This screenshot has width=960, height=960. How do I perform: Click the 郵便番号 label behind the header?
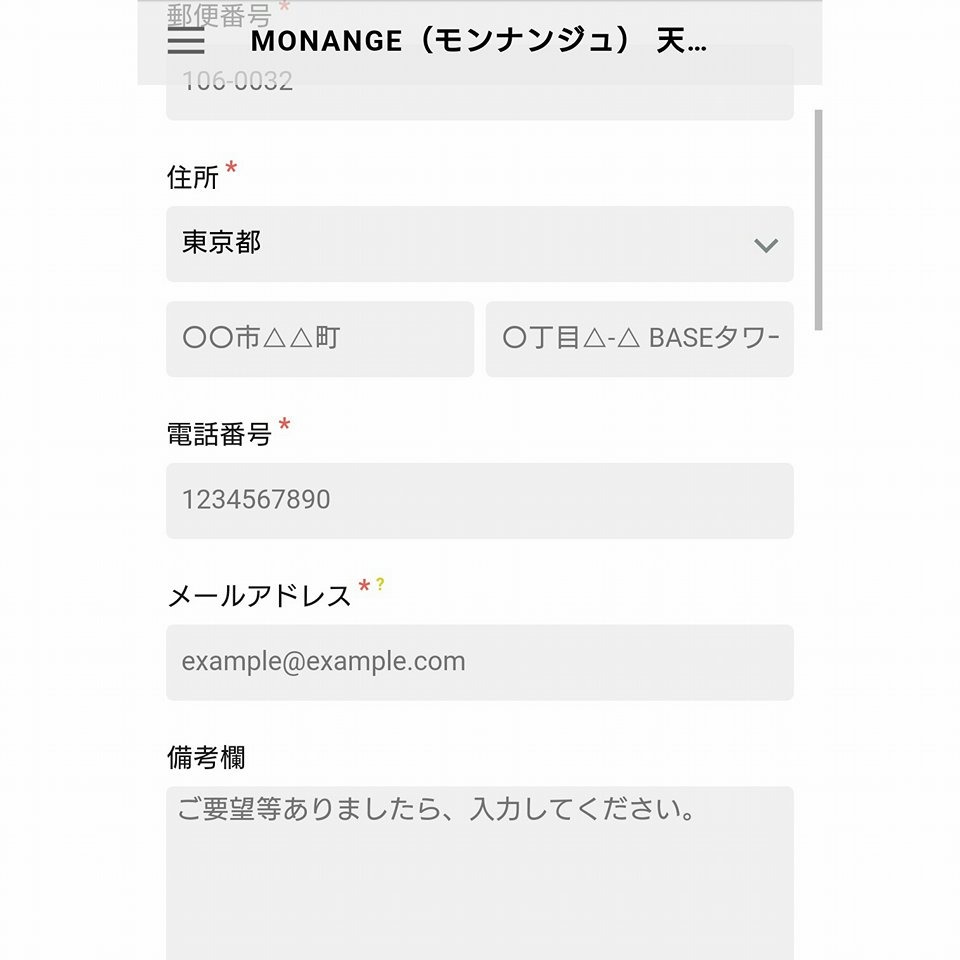(219, 15)
